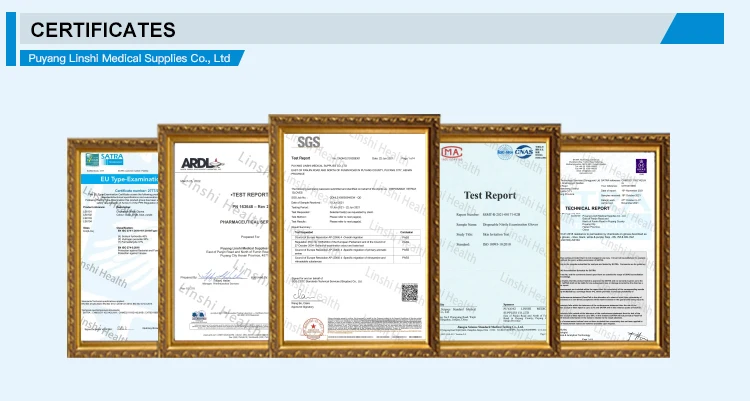The image size is (750, 401).
Task: Click the red round stamp on SGS report
Action: coord(313,329)
